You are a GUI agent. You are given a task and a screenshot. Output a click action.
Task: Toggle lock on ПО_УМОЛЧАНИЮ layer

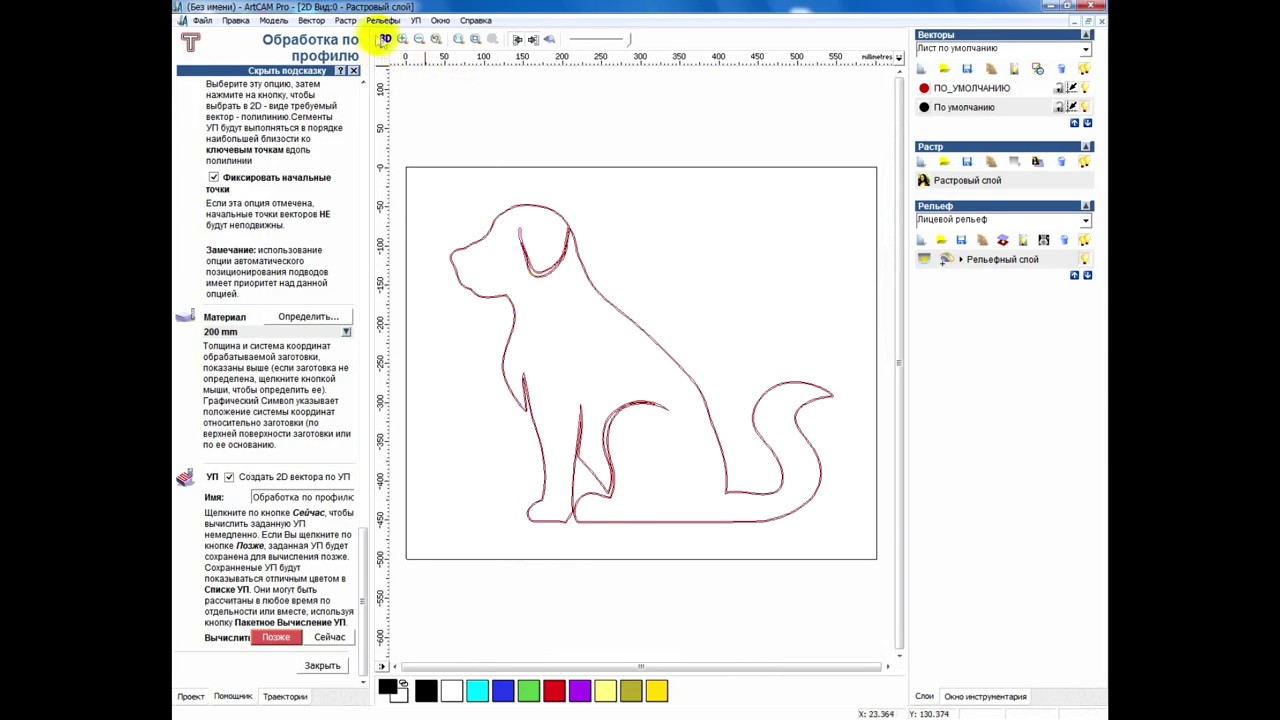pyautogui.click(x=1058, y=88)
